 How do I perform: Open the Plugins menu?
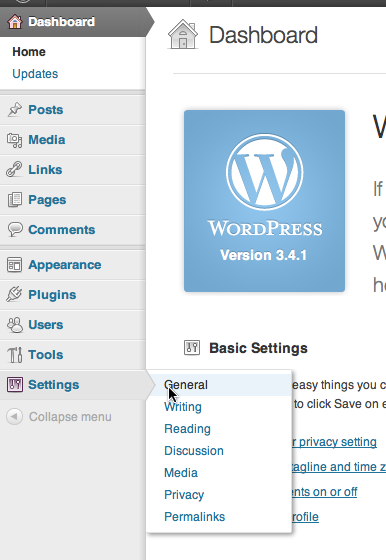click(52, 295)
